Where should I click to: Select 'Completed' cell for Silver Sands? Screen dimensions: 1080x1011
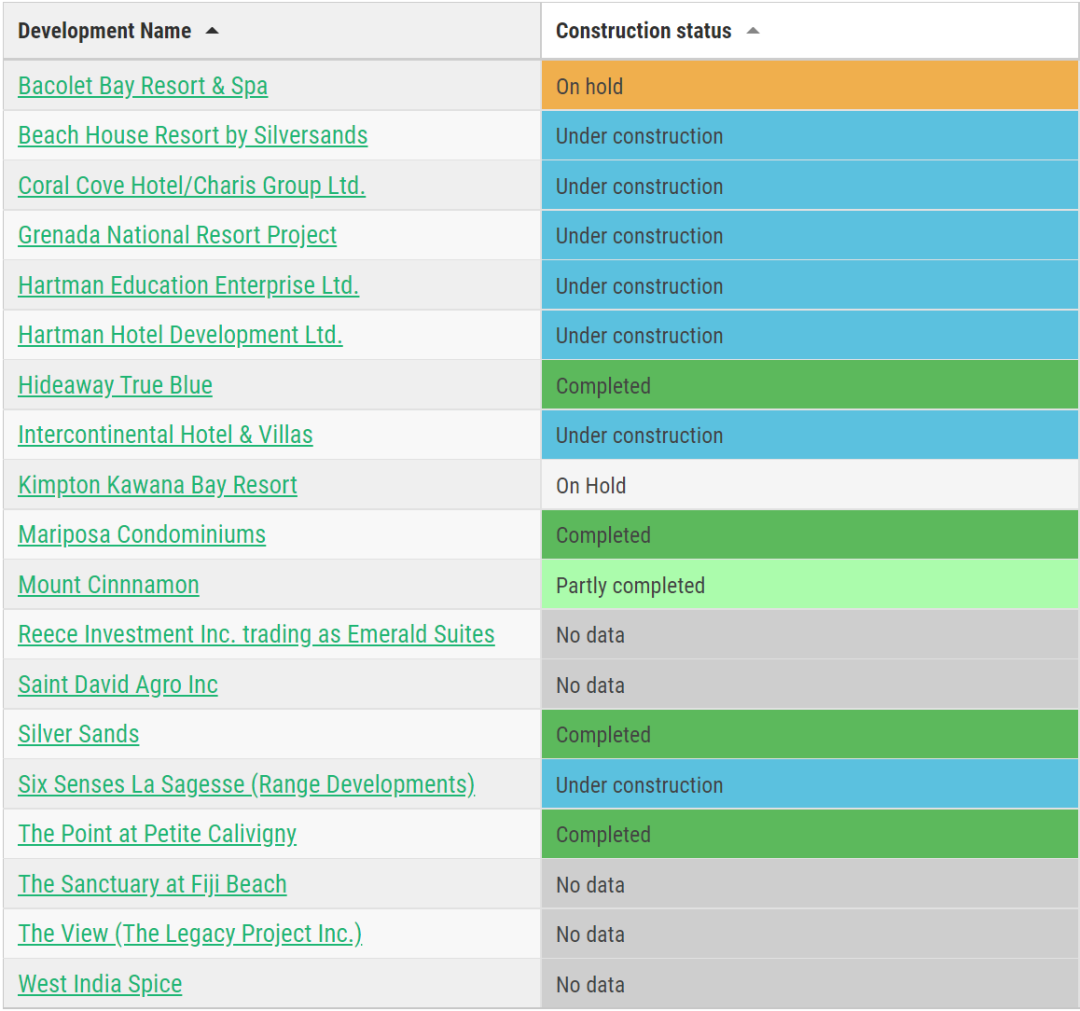click(810, 735)
